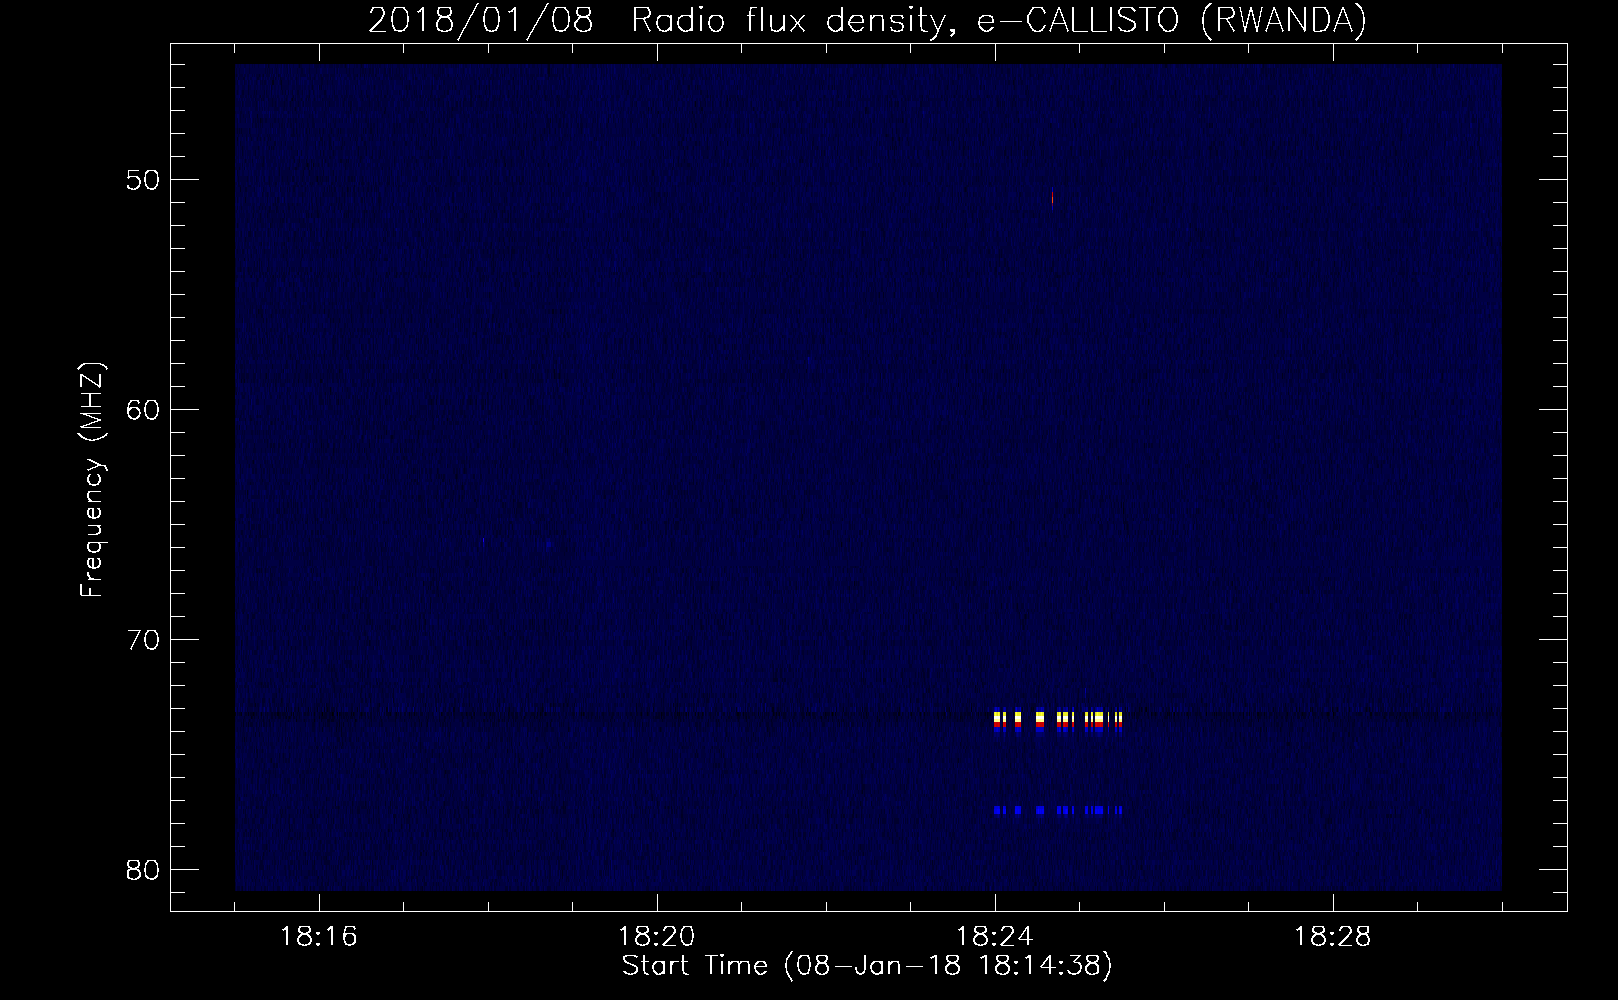The width and height of the screenshot is (1618, 1000).
Task: Click the blue burst band near 77 MHz
Action: [1058, 810]
